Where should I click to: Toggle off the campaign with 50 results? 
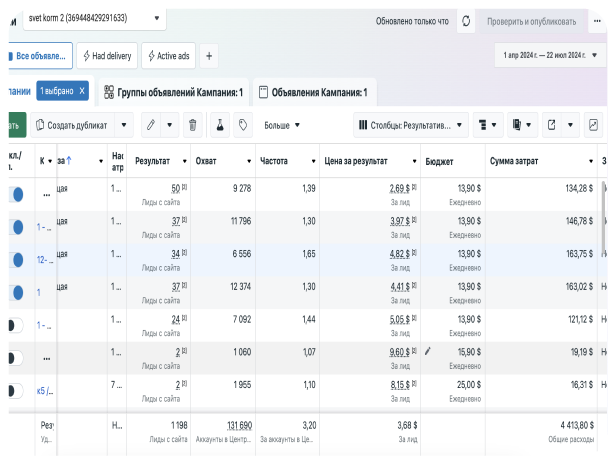tap(14, 194)
